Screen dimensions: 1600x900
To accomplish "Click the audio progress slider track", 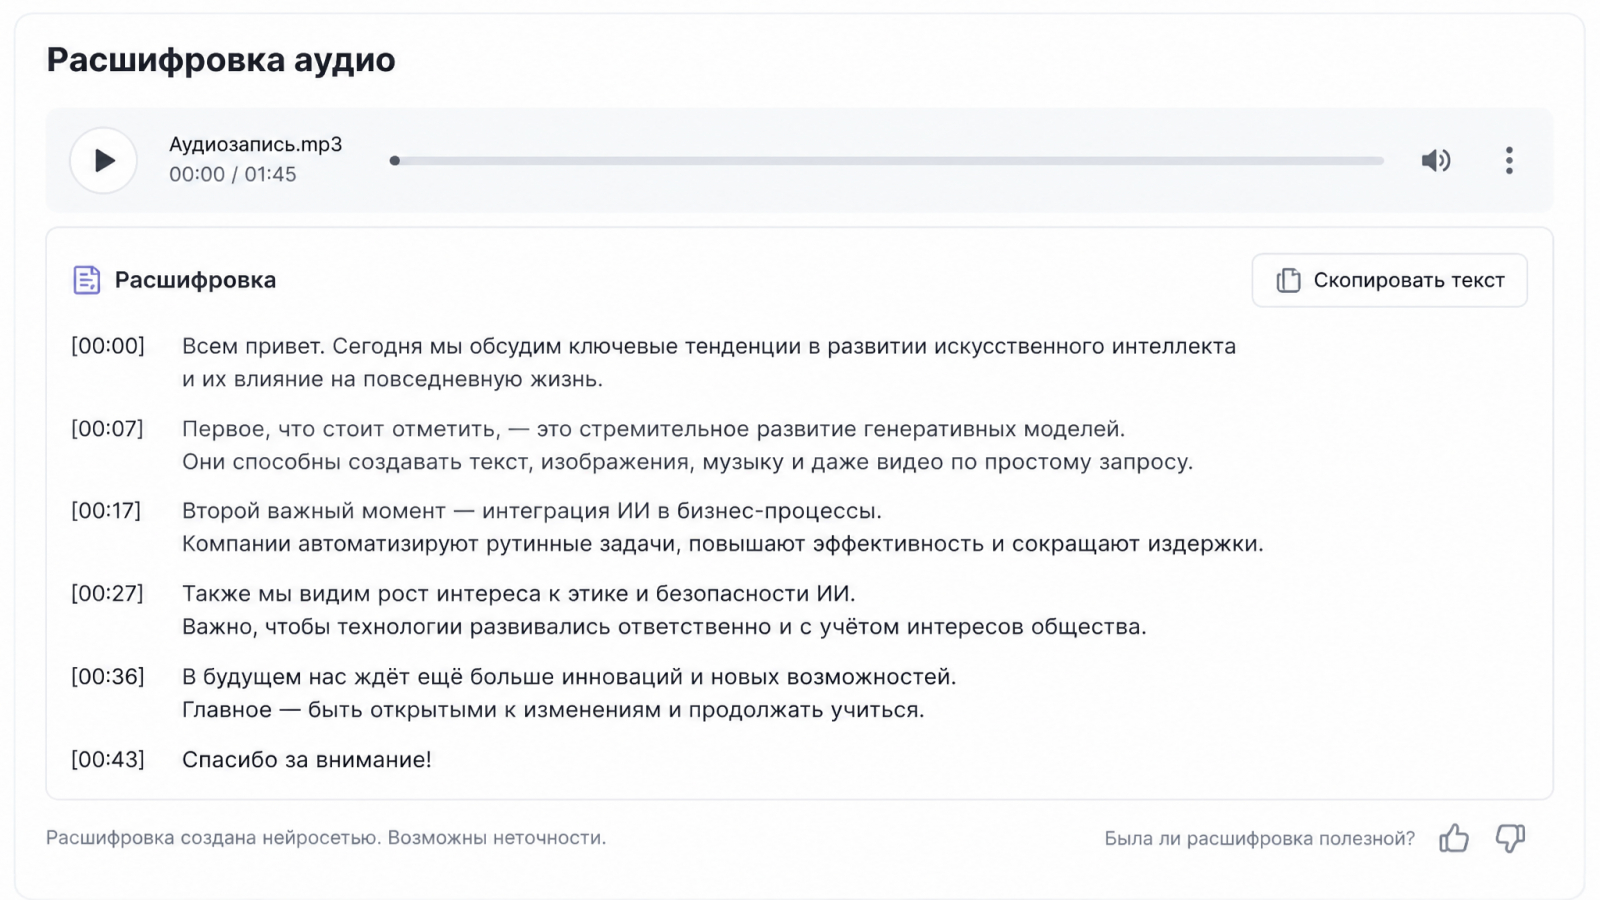I will pos(888,160).
